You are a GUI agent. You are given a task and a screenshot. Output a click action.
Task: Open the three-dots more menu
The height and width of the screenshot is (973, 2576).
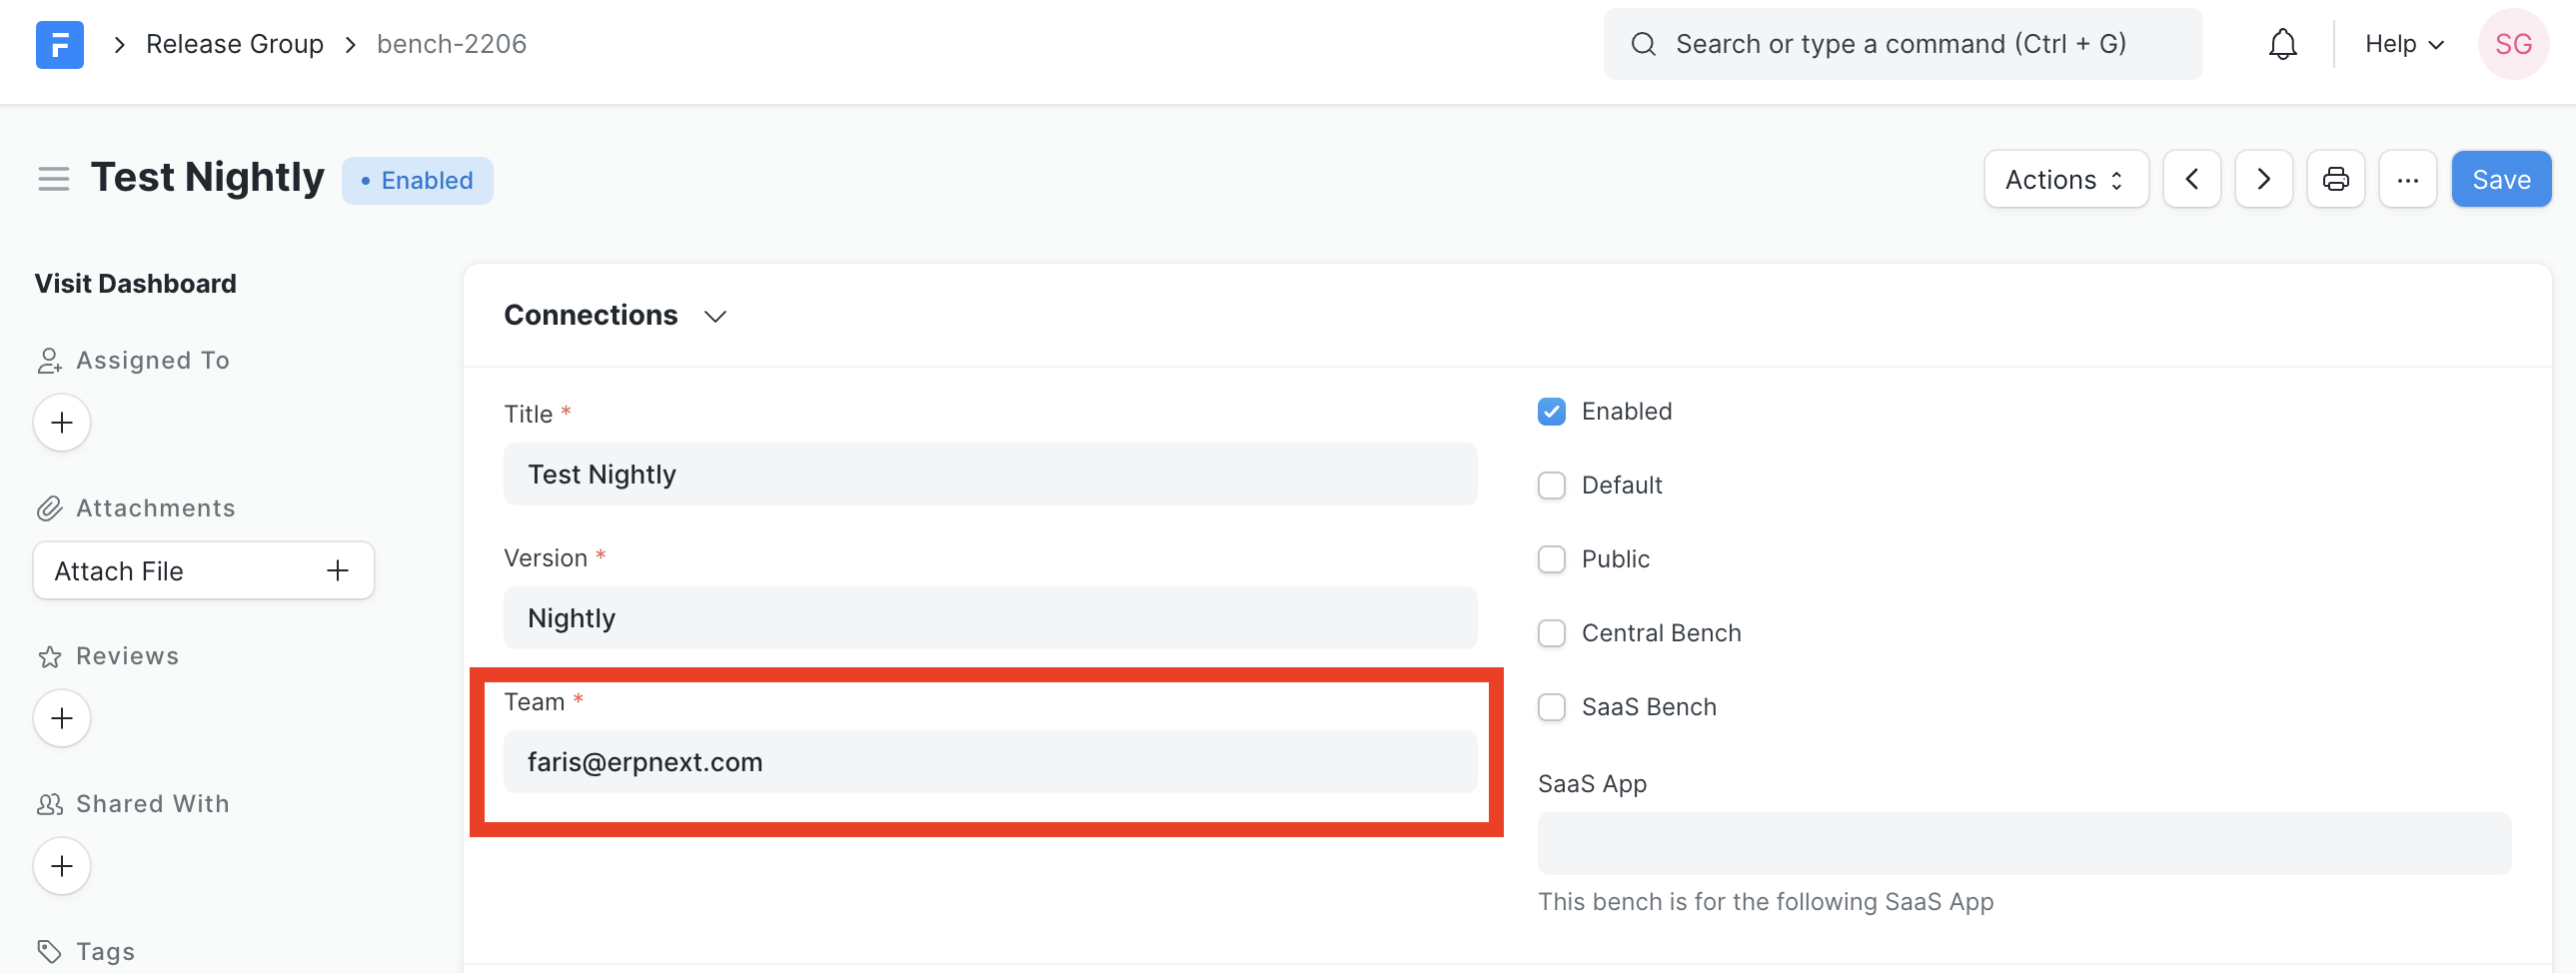tap(2407, 180)
